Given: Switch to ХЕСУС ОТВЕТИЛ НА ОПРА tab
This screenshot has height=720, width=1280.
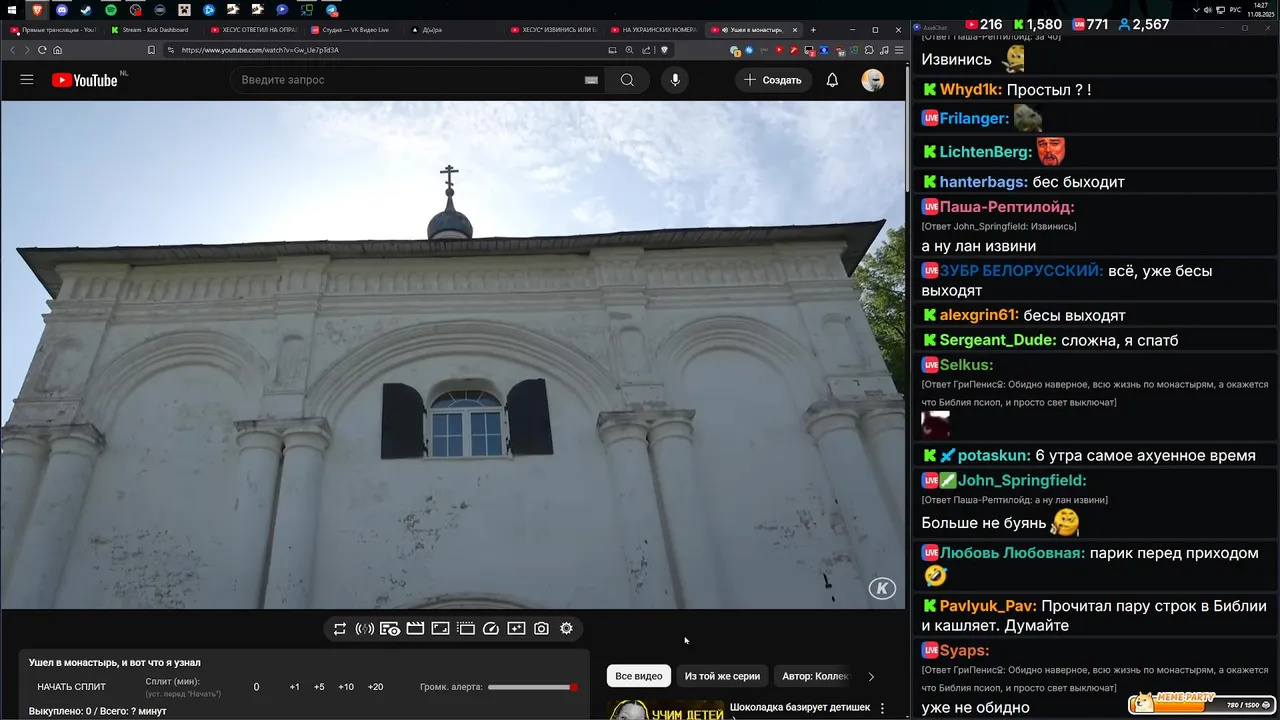Looking at the screenshot, I should point(253,30).
